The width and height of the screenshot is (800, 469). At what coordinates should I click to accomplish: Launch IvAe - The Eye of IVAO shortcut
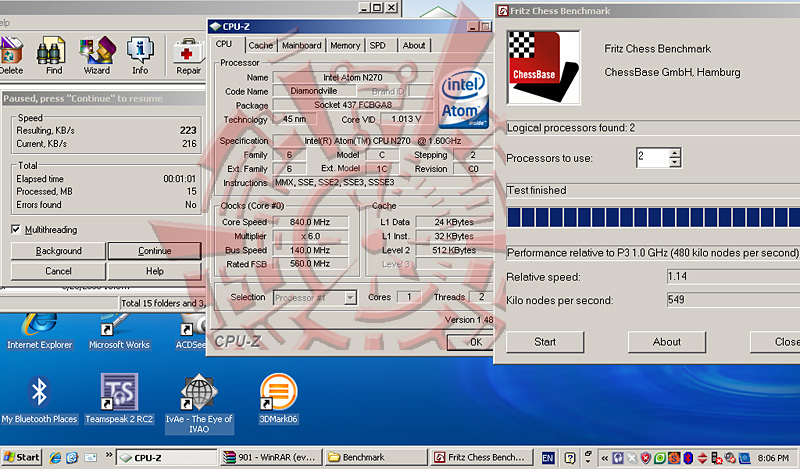(x=199, y=404)
